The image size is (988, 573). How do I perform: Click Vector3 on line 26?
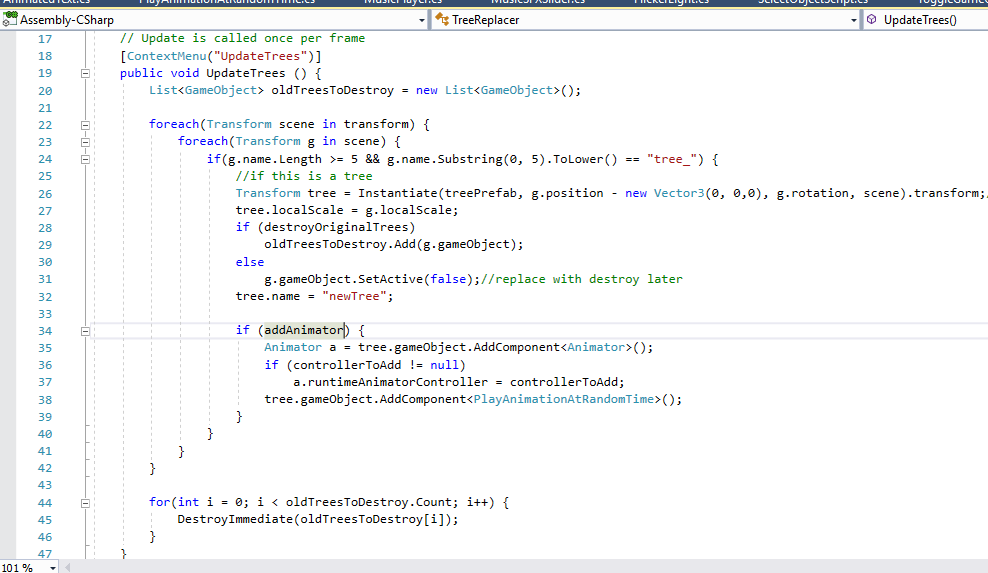click(679, 193)
